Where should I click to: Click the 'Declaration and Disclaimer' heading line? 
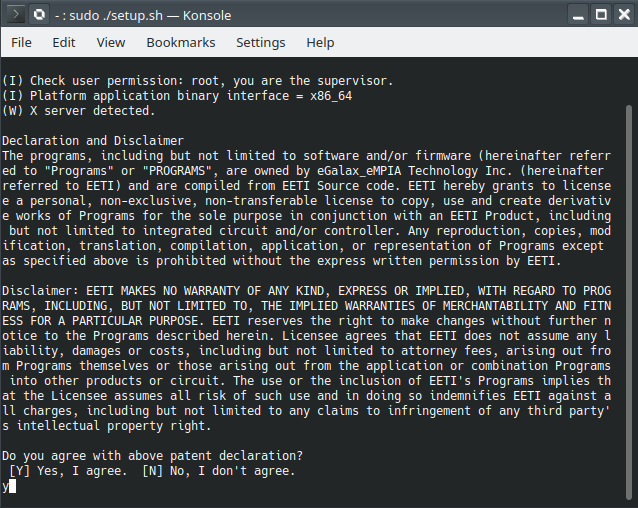pyautogui.click(x=93, y=141)
